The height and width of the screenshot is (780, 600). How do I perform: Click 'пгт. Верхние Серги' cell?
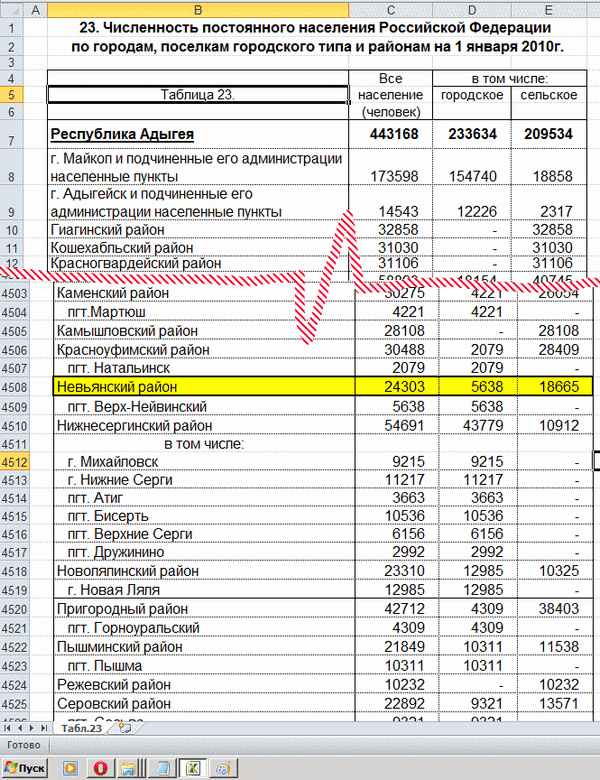pyautogui.click(x=204, y=534)
